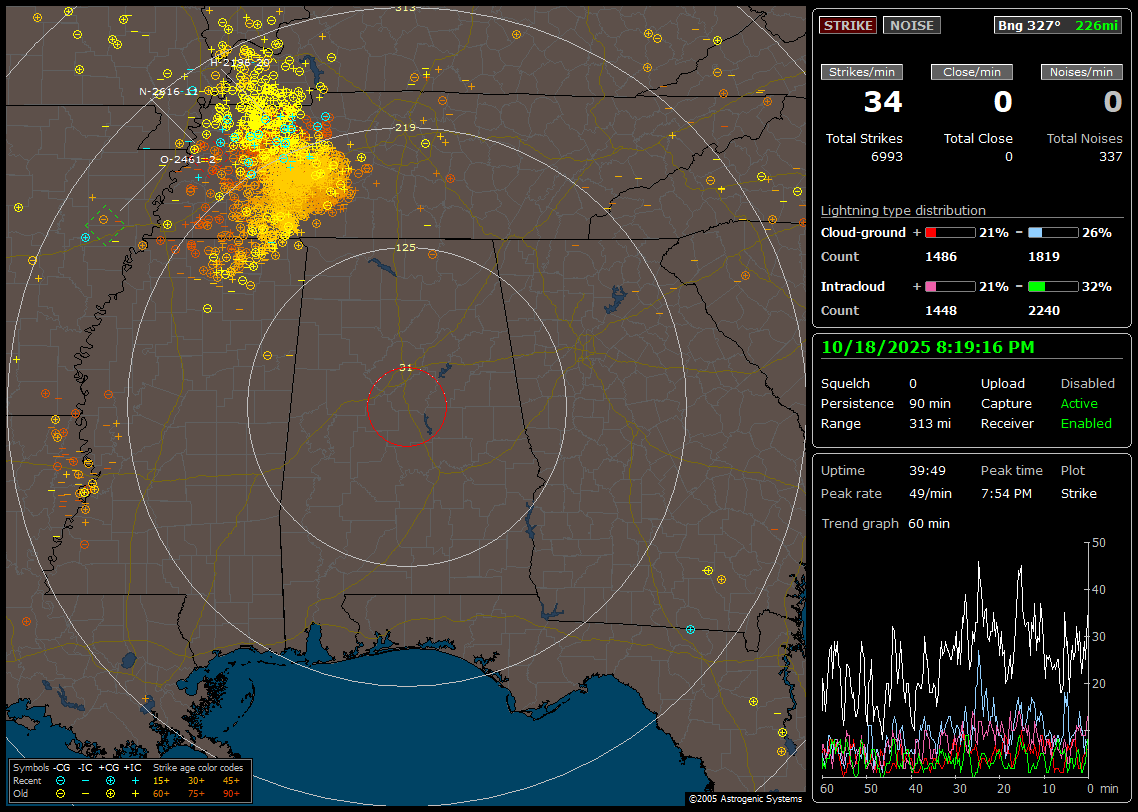The height and width of the screenshot is (812, 1138).
Task: Toggle the NOISE indicator
Action: tap(911, 25)
